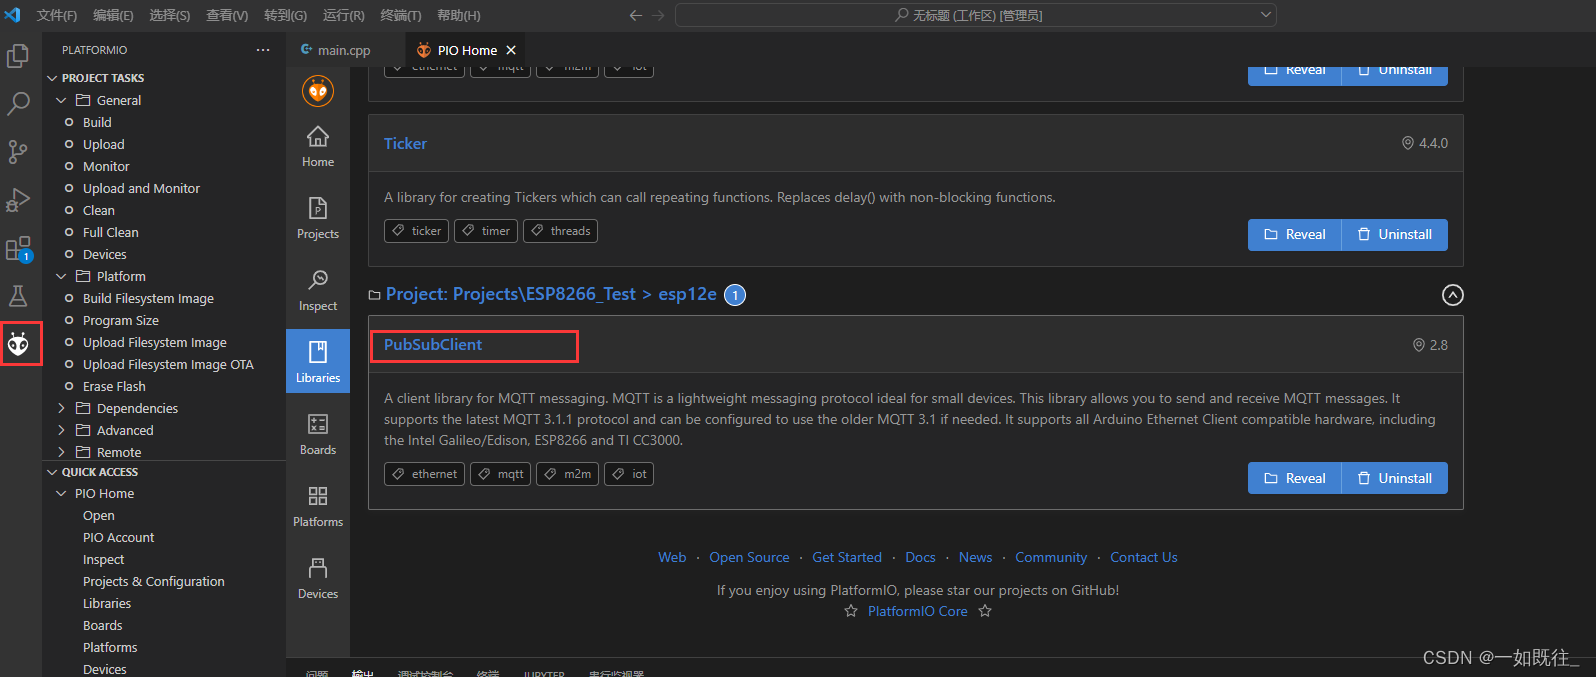The image size is (1596, 677).
Task: Open Devices in PIO Home sidebar
Action: click(x=318, y=578)
